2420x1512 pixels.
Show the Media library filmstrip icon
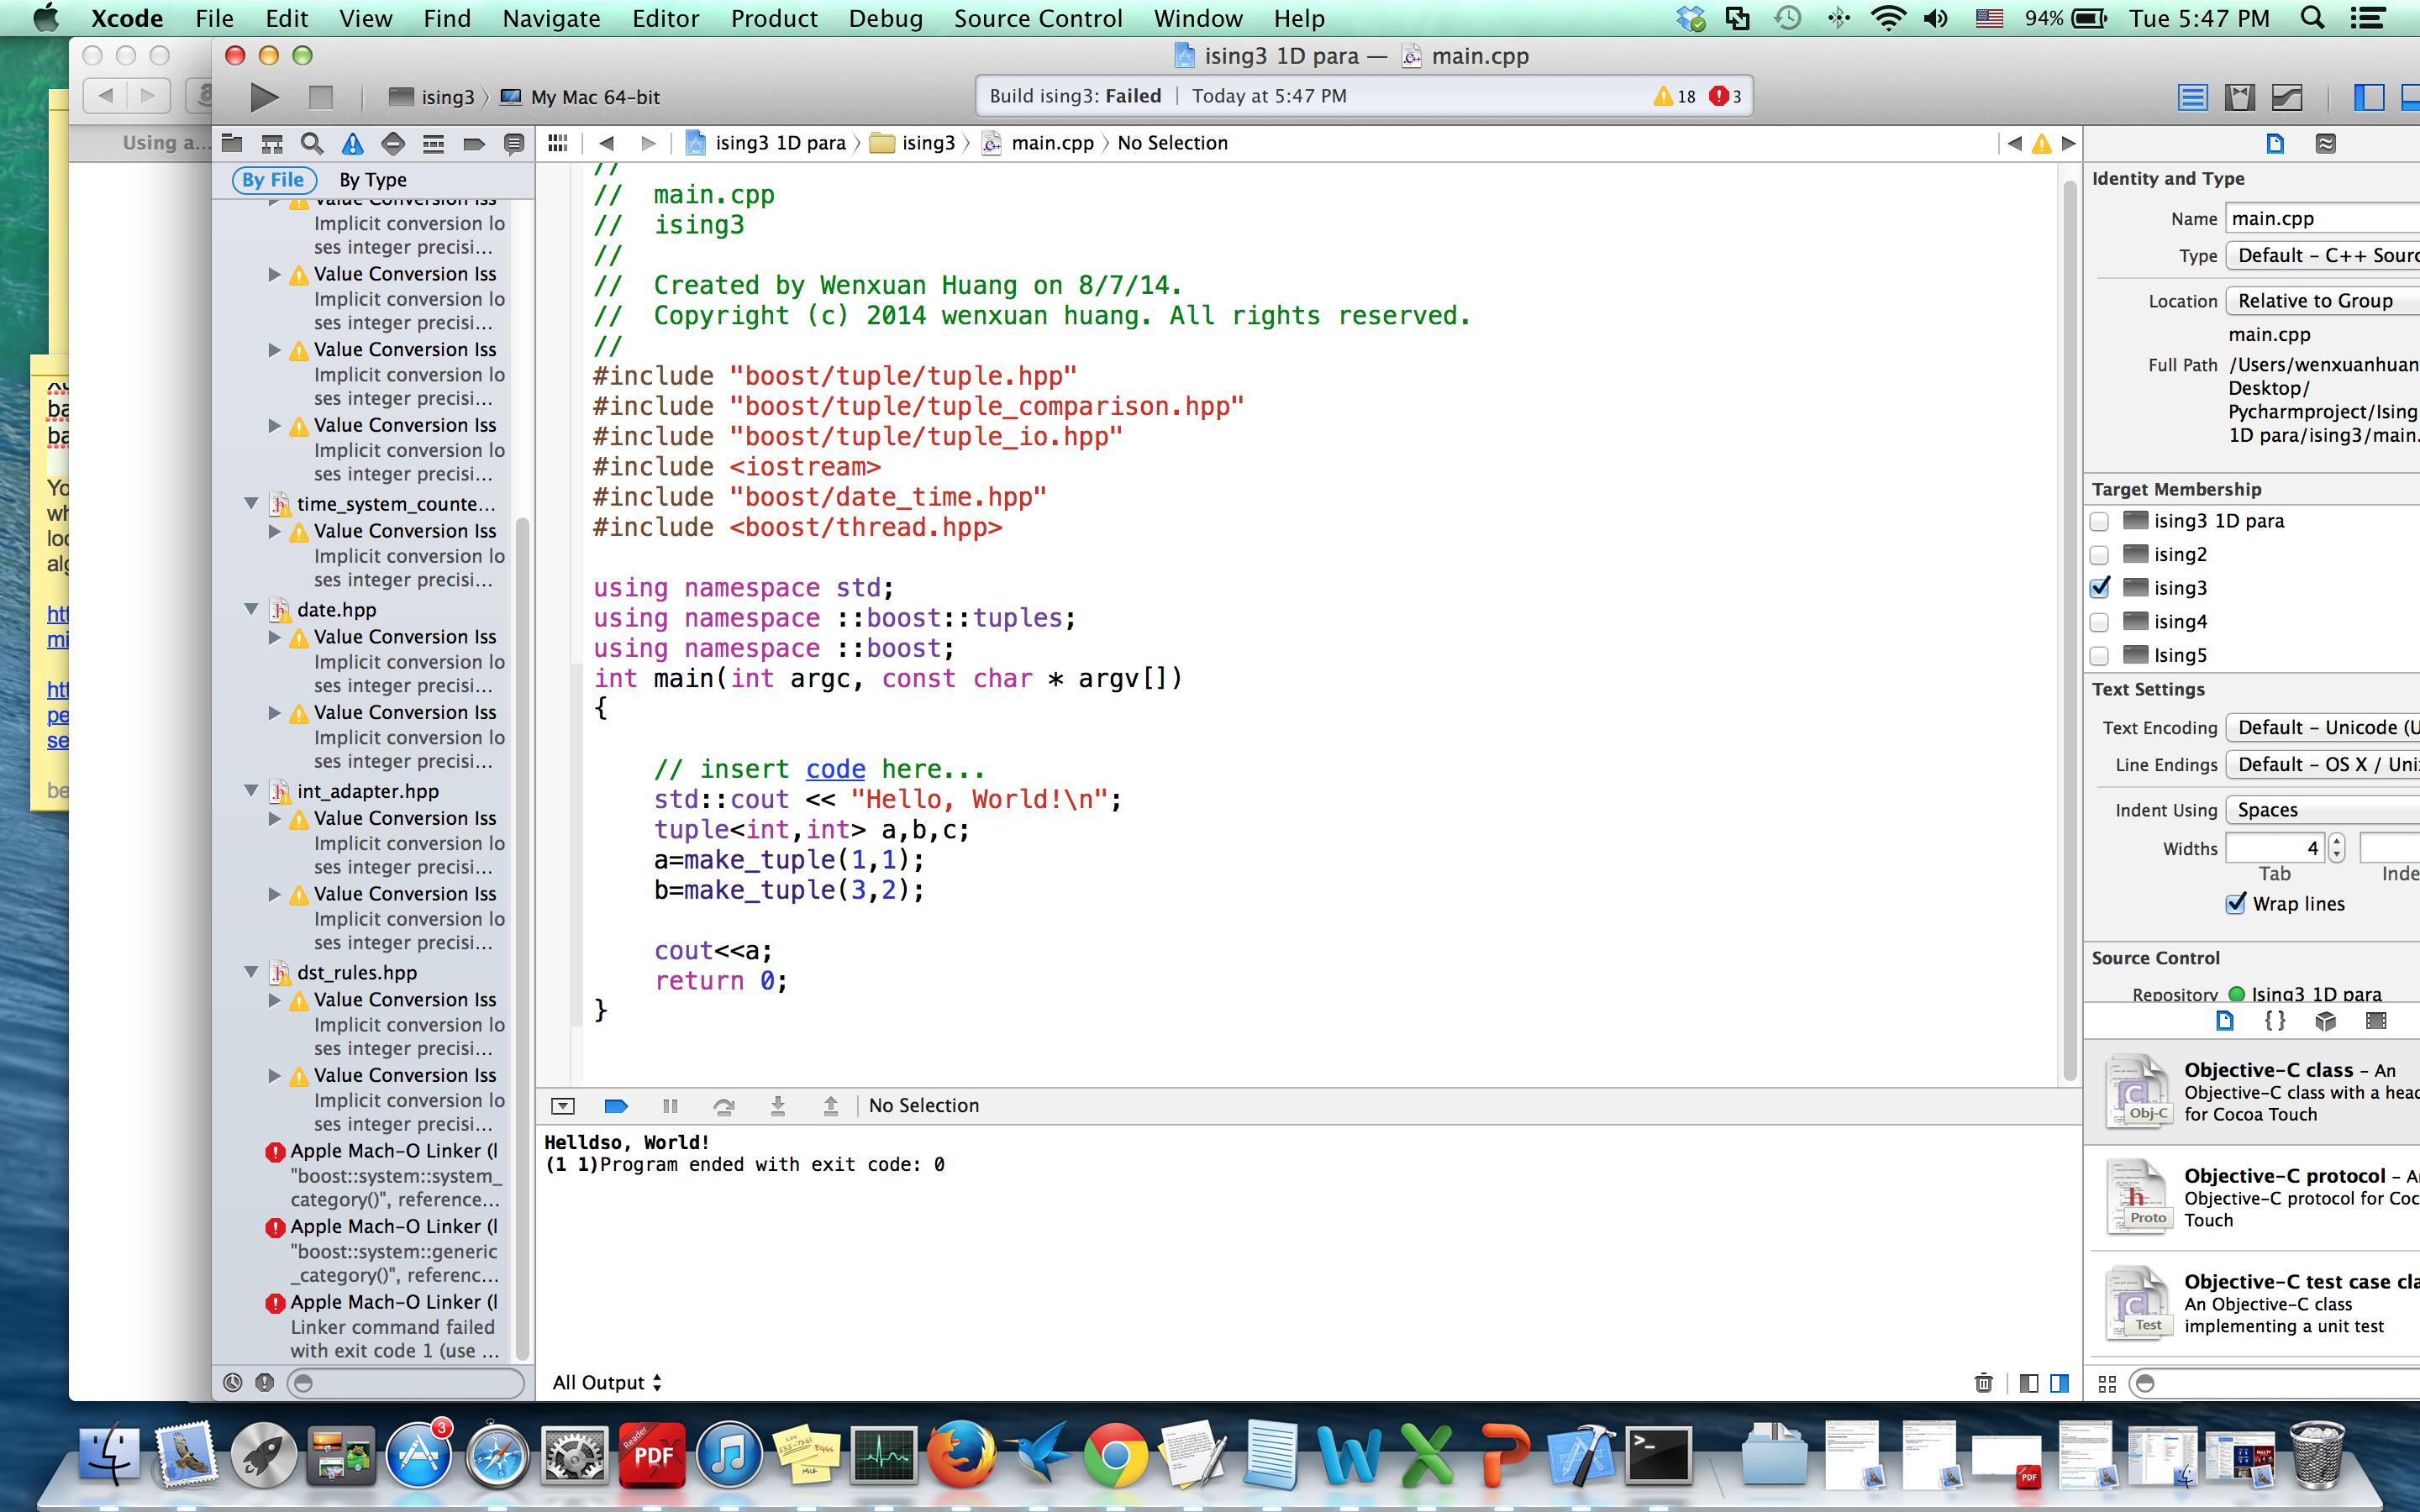coord(2377,1020)
